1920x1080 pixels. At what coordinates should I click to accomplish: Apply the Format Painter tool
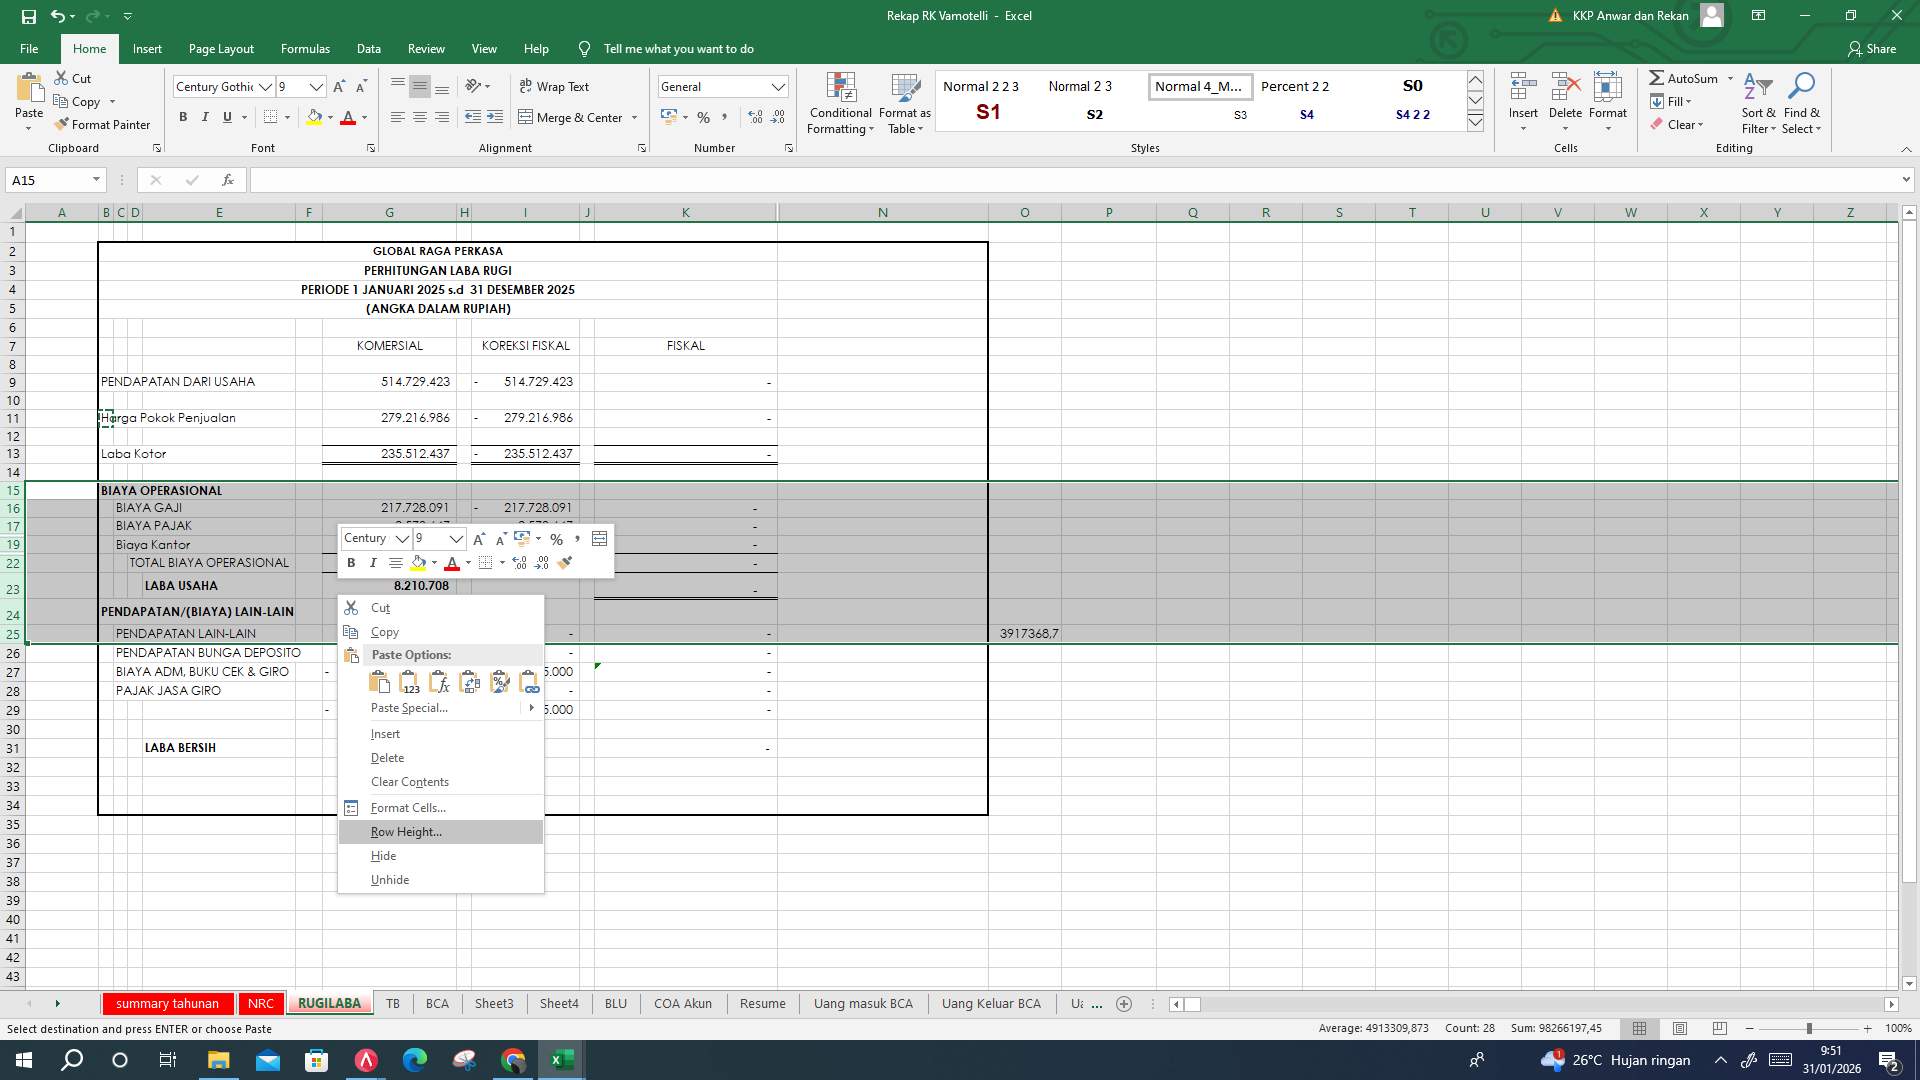(104, 124)
